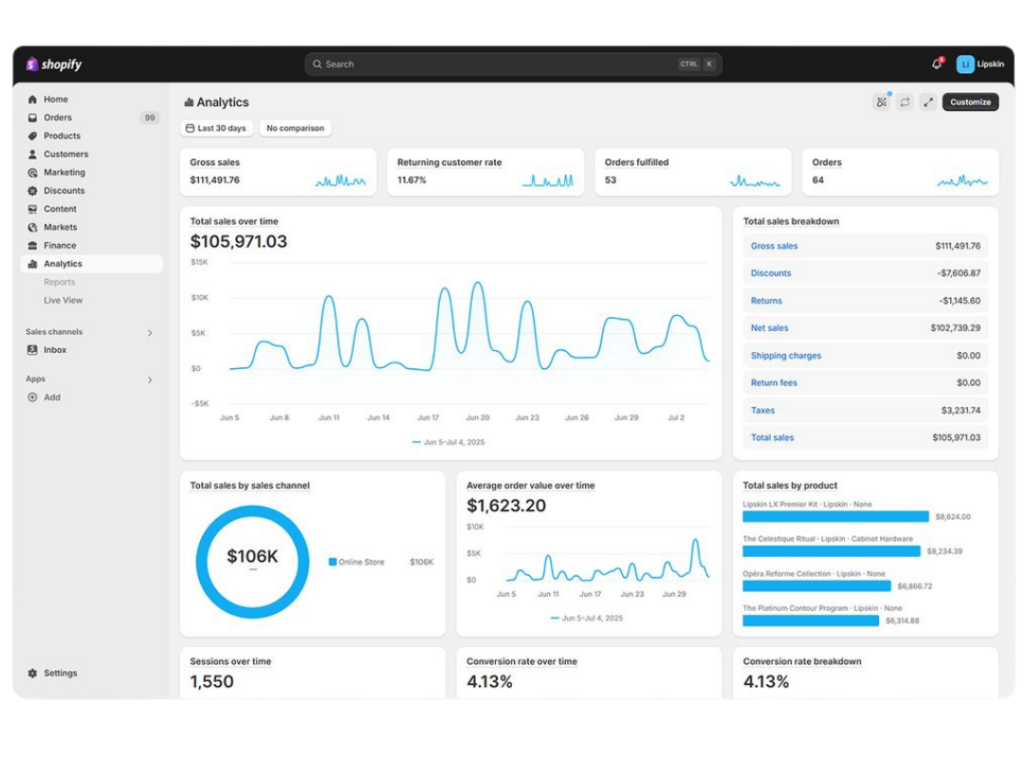
Task: Open the No comparison dropdown
Action: pos(295,128)
